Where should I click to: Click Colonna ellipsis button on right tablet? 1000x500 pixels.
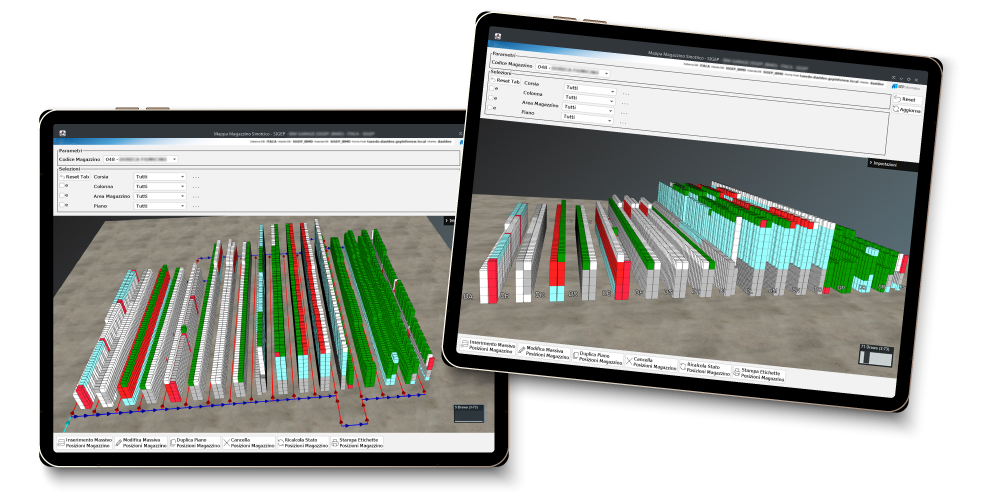point(626,91)
